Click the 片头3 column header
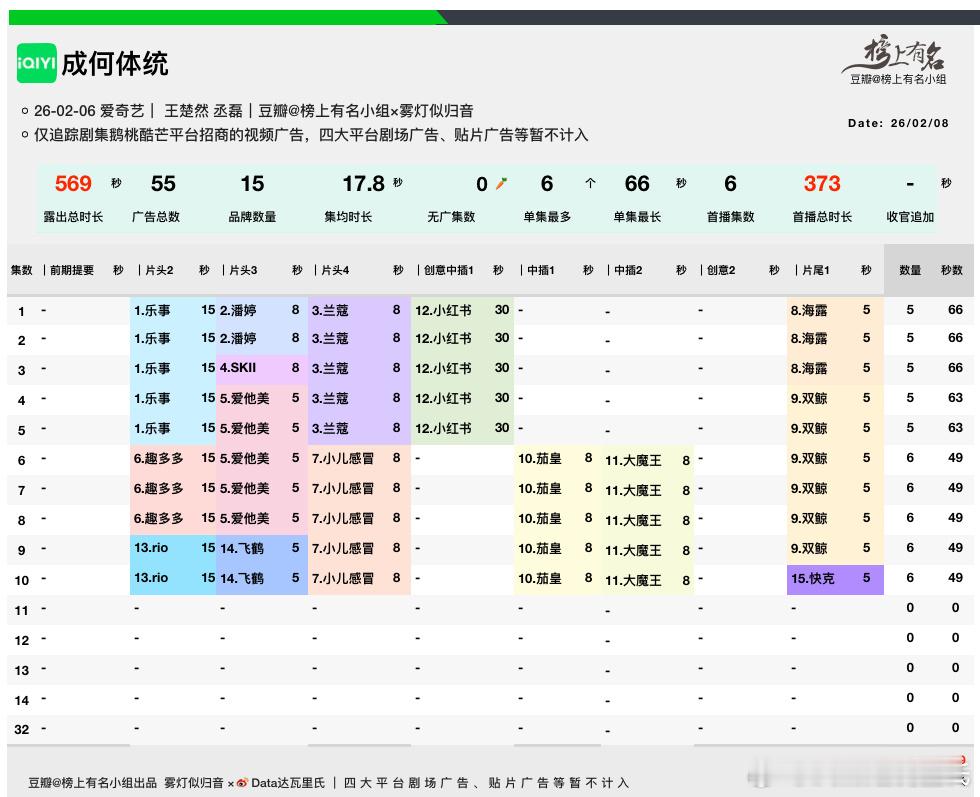The height and width of the screenshot is (797, 980). click(x=243, y=270)
